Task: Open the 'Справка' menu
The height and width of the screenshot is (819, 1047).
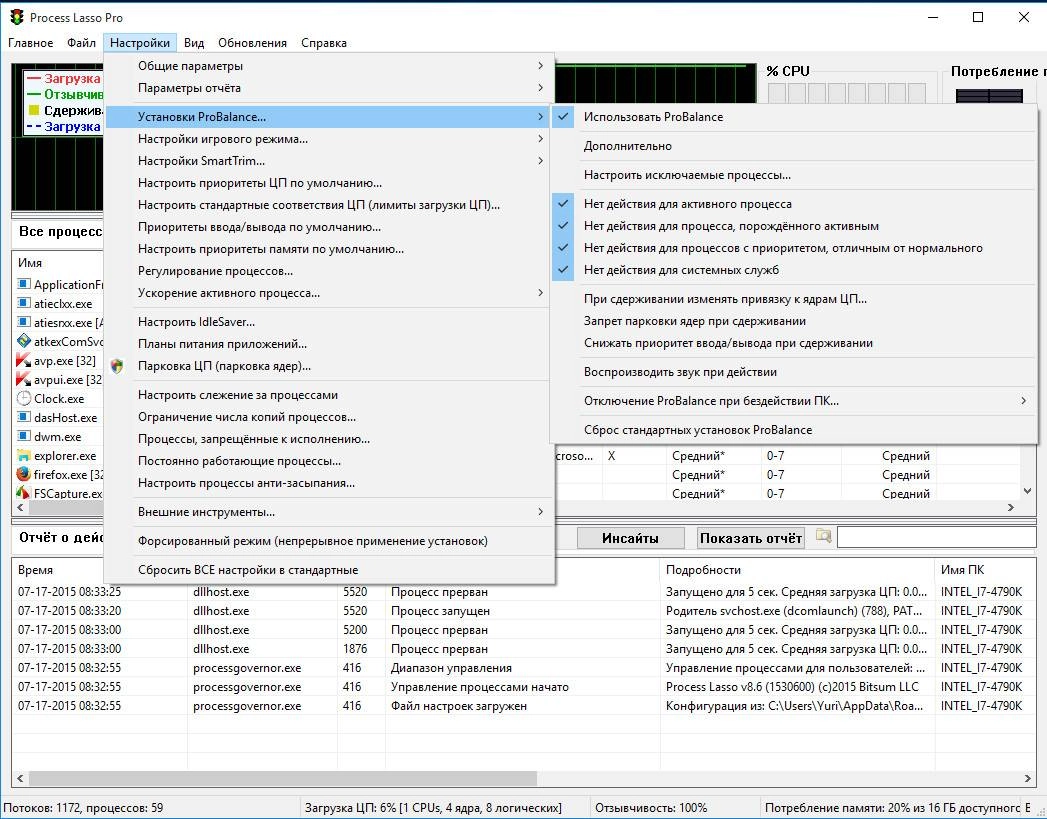Action: pyautogui.click(x=324, y=43)
